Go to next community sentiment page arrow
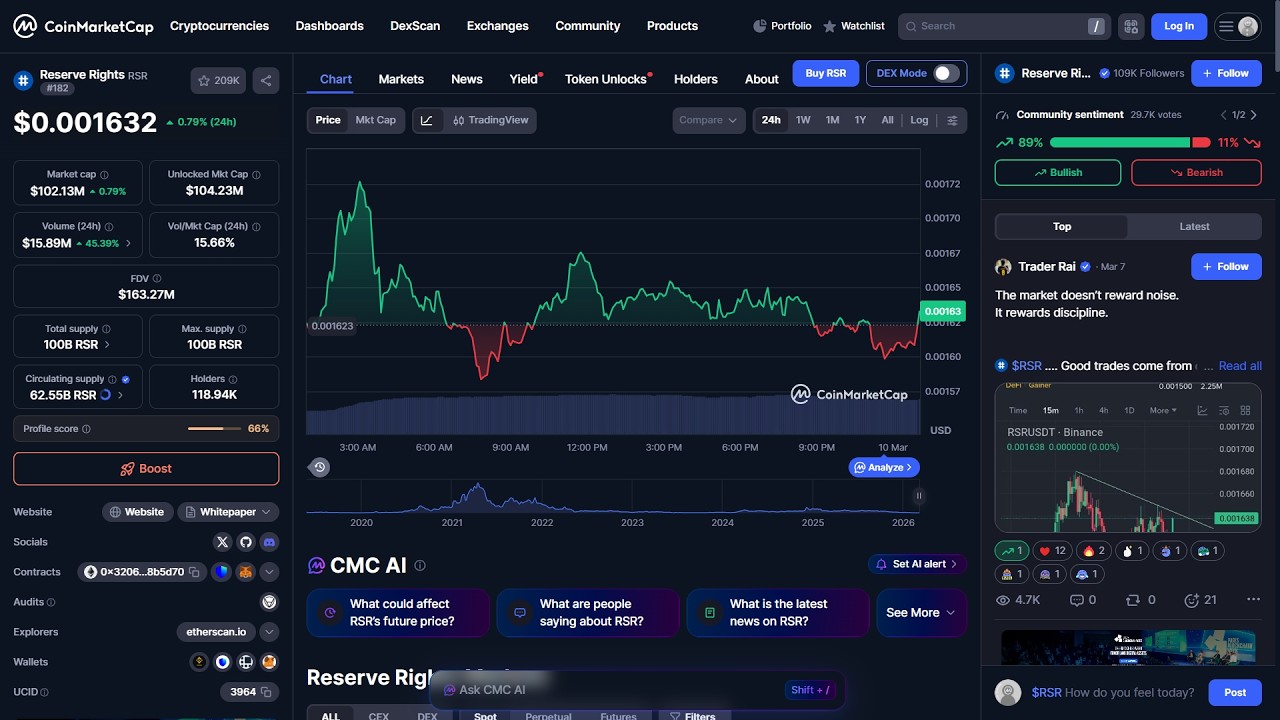The width and height of the screenshot is (1280, 720). [1253, 115]
